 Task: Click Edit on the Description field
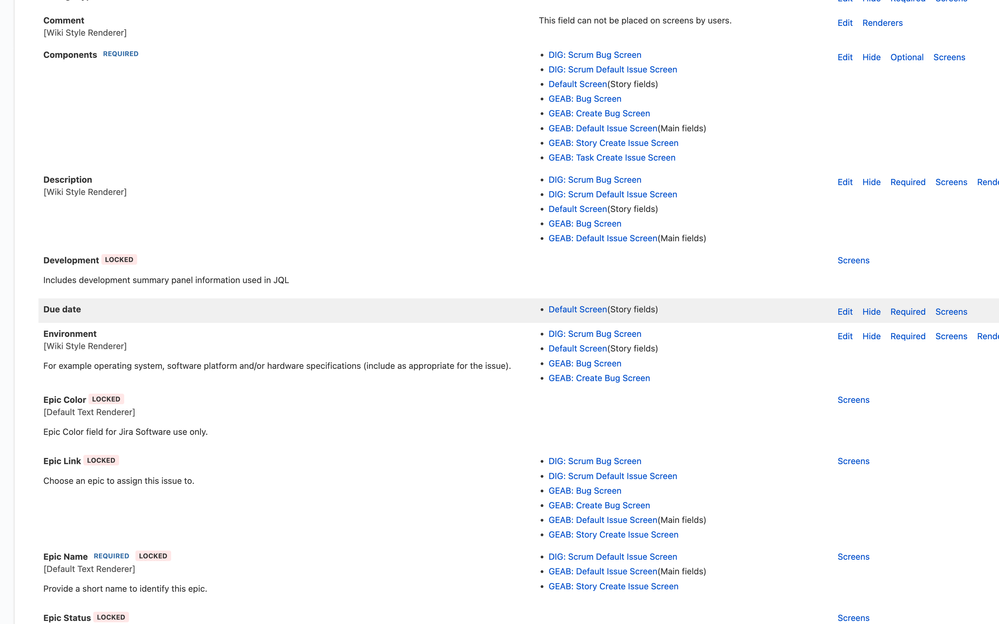[844, 182]
